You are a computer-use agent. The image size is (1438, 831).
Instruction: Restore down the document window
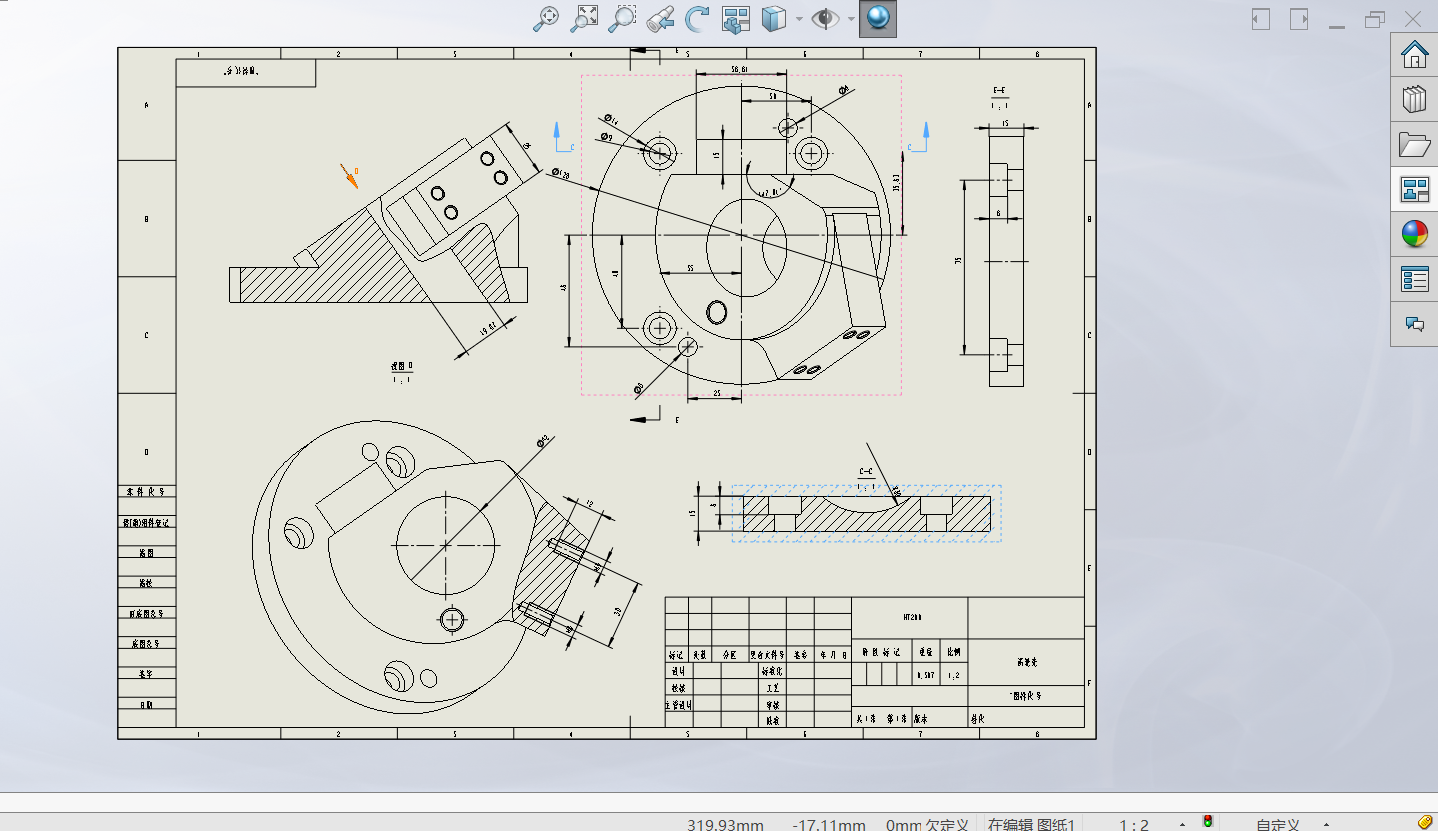[x=1375, y=19]
